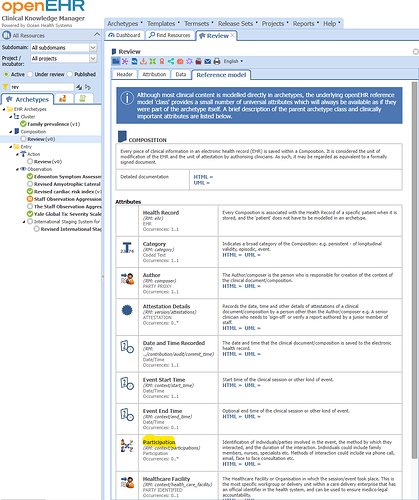The height and width of the screenshot is (500, 419).
Task: Click the green share toolbar icon
Action: [171, 61]
